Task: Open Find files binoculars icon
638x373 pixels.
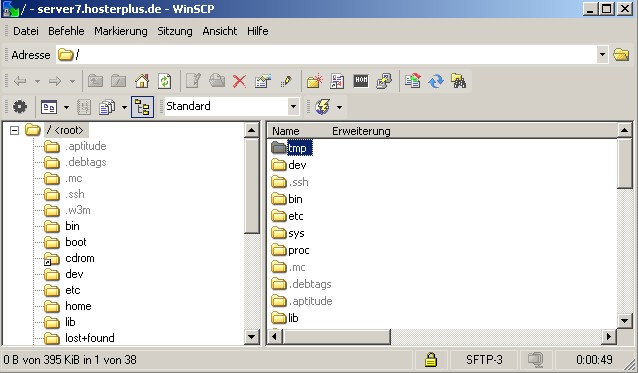Action: click(458, 81)
